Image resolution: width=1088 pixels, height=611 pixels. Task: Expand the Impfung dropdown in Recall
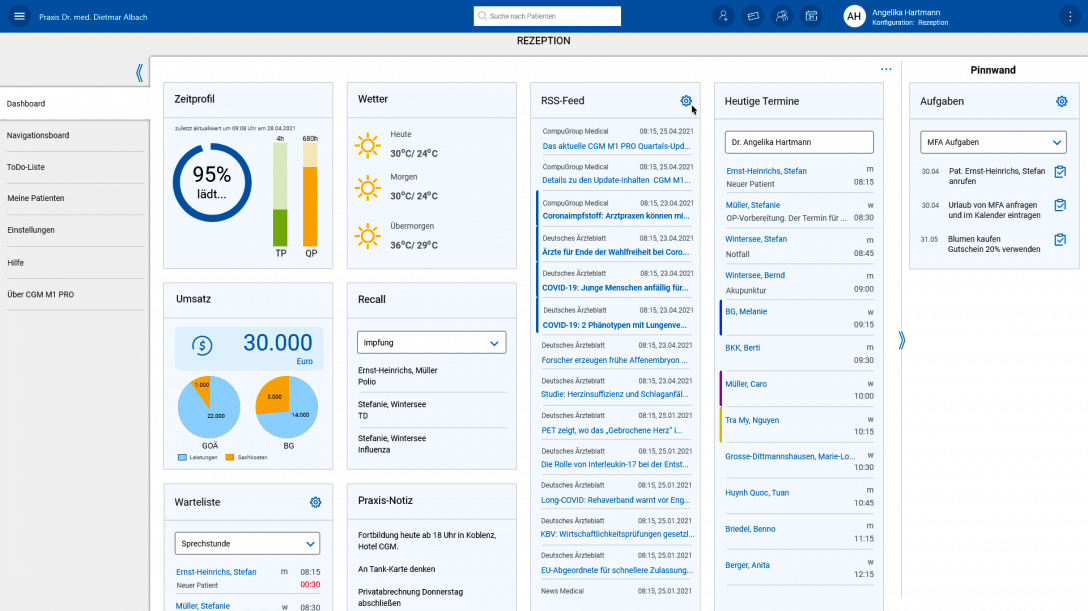pyautogui.click(x=432, y=342)
